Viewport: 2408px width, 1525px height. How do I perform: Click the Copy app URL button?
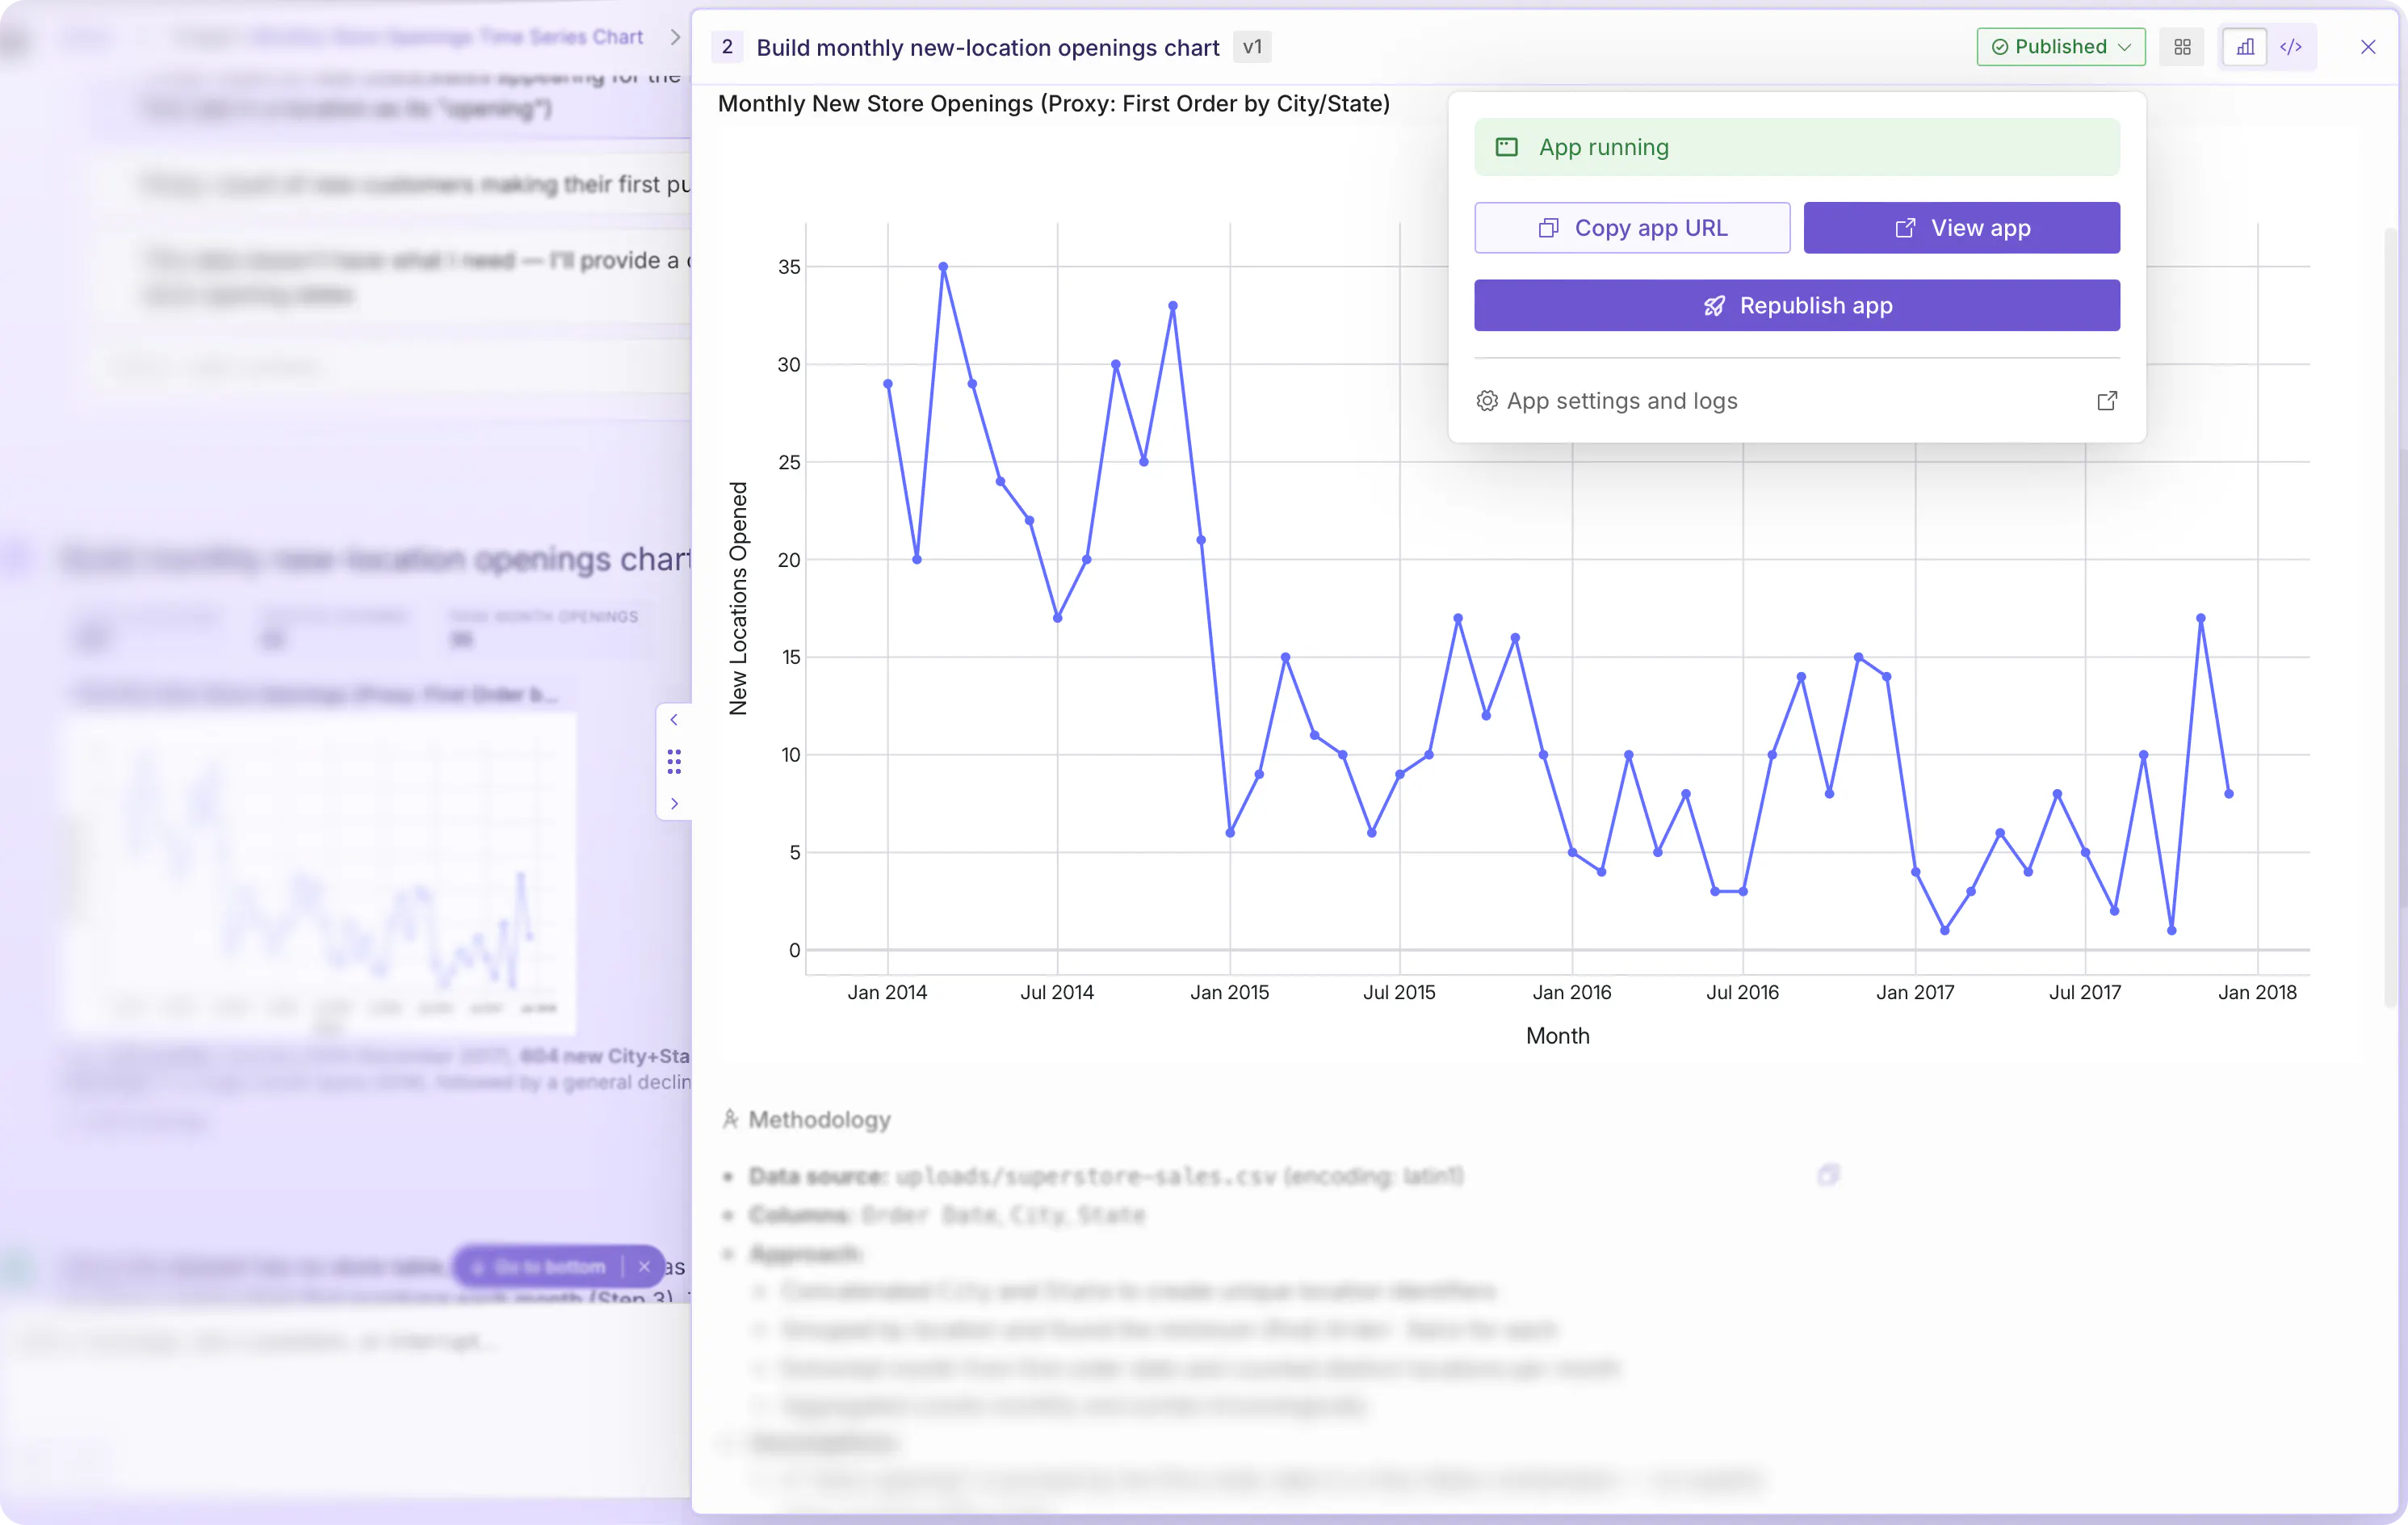click(x=1632, y=228)
